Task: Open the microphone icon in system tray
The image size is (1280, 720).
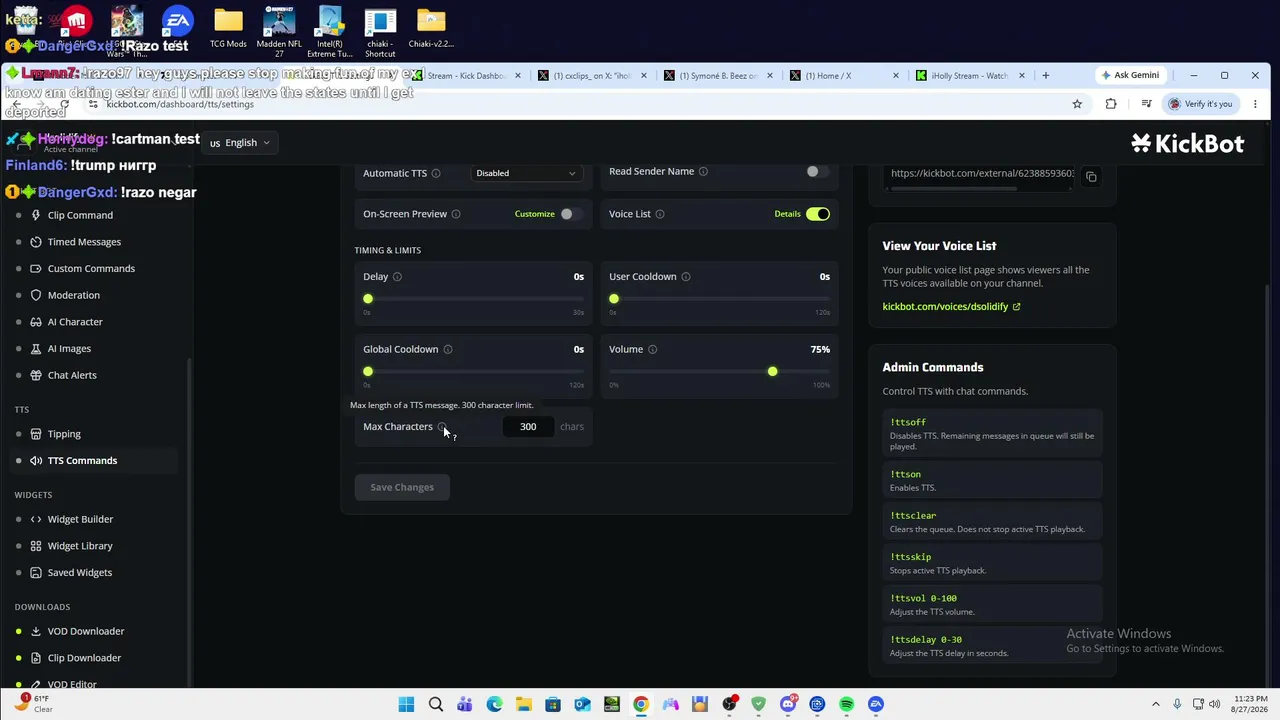Action: [1177, 704]
